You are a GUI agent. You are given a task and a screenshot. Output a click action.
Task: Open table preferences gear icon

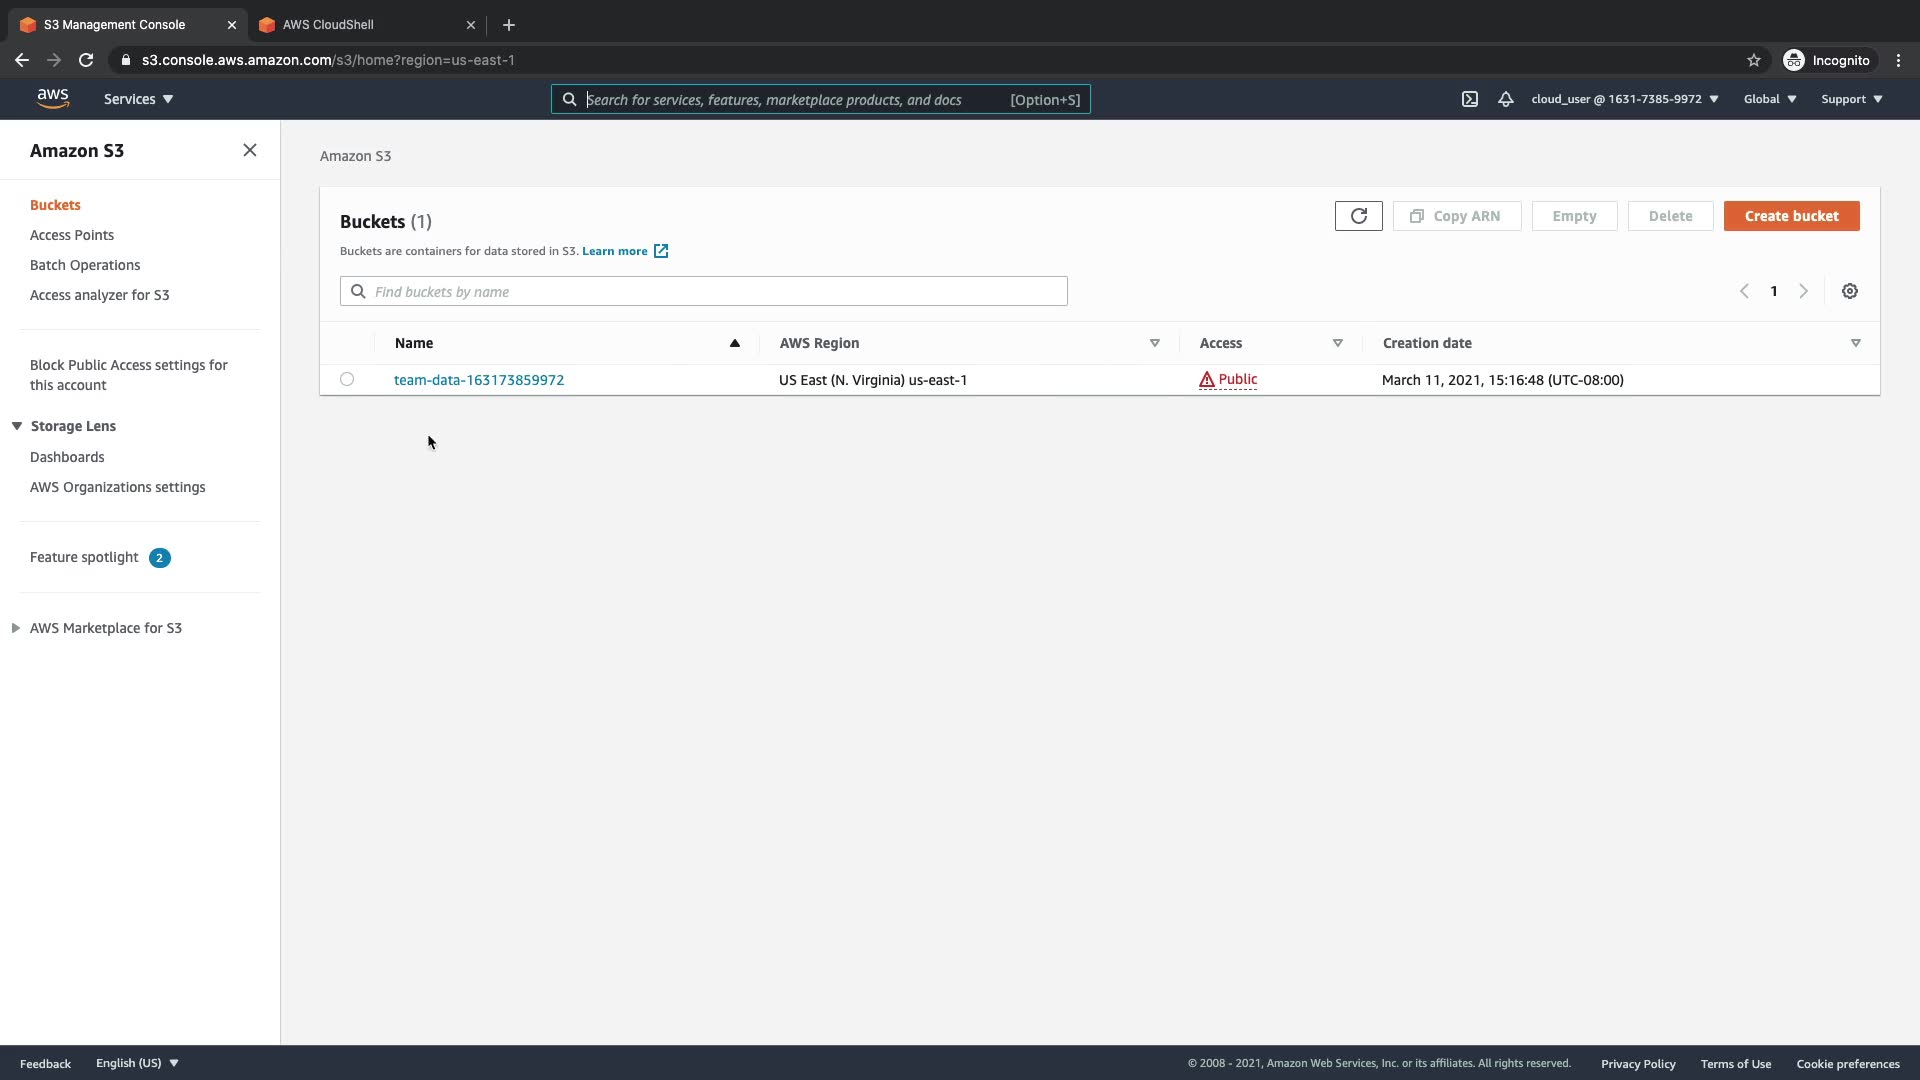pyautogui.click(x=1850, y=291)
